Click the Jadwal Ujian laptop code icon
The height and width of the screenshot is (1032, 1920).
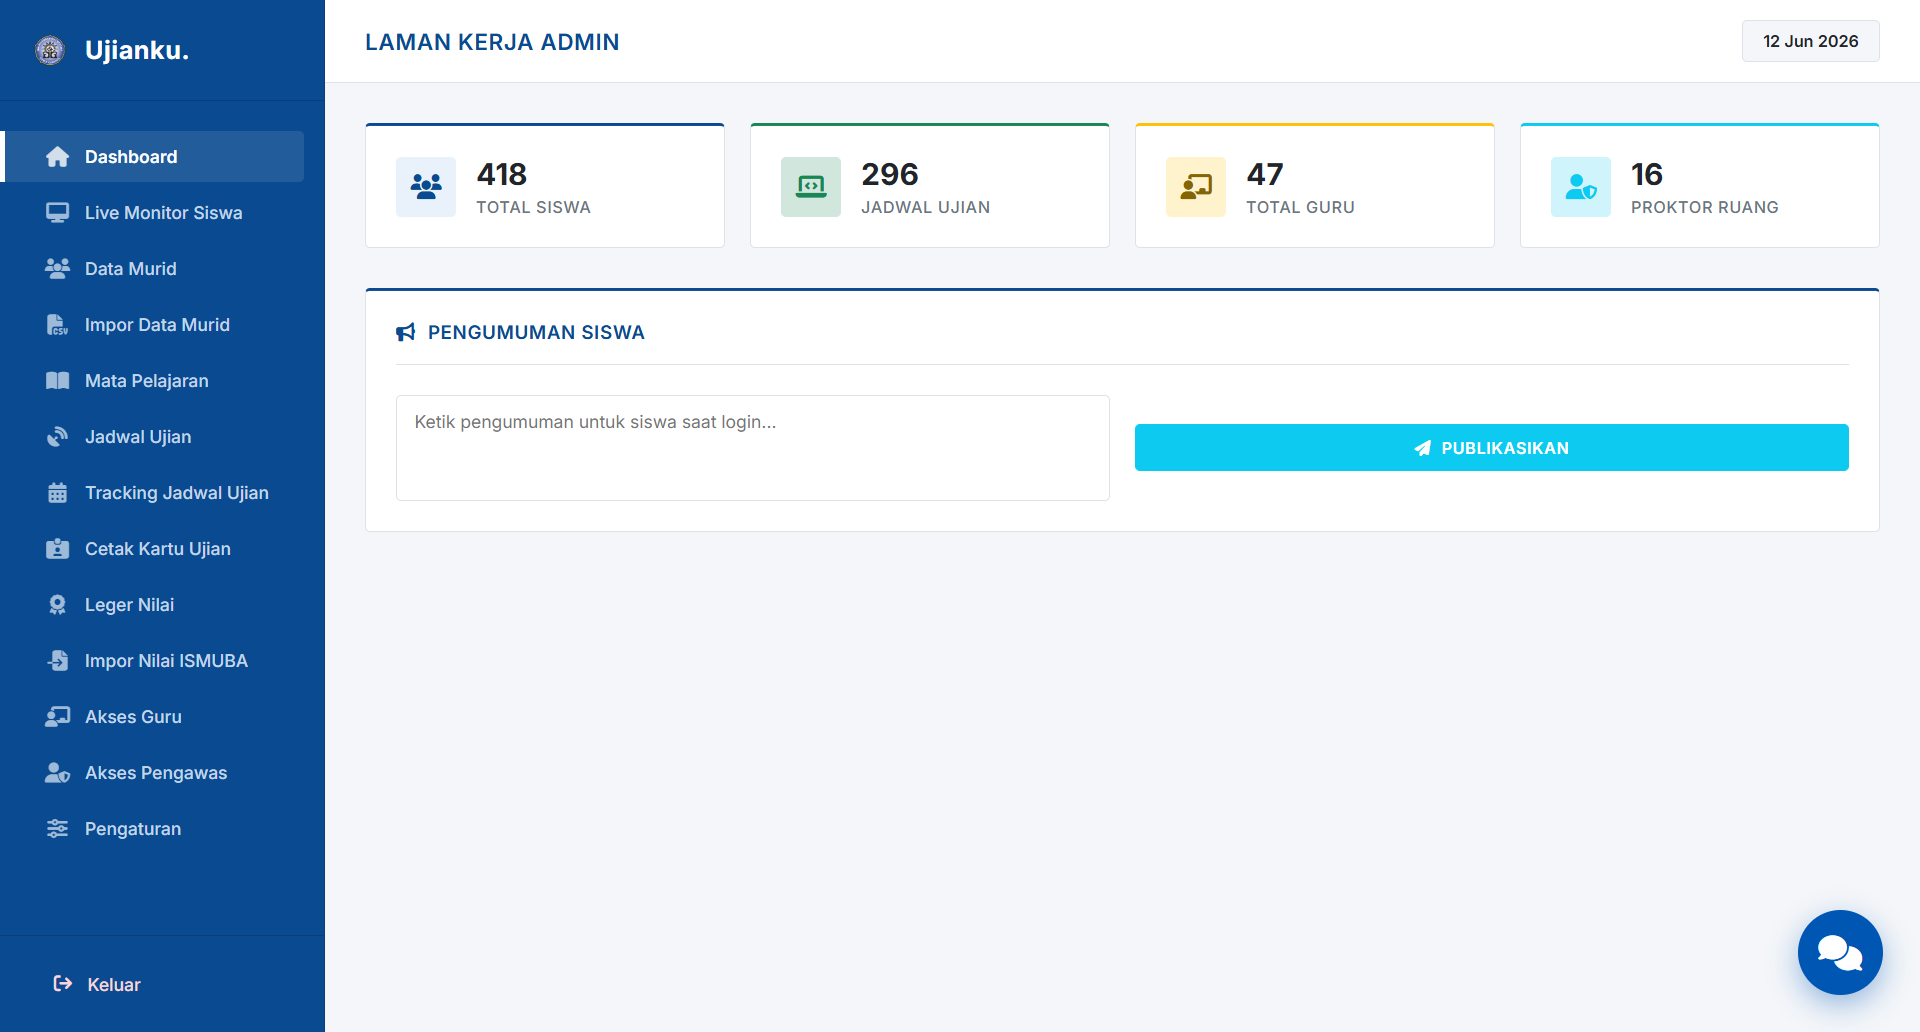[811, 187]
